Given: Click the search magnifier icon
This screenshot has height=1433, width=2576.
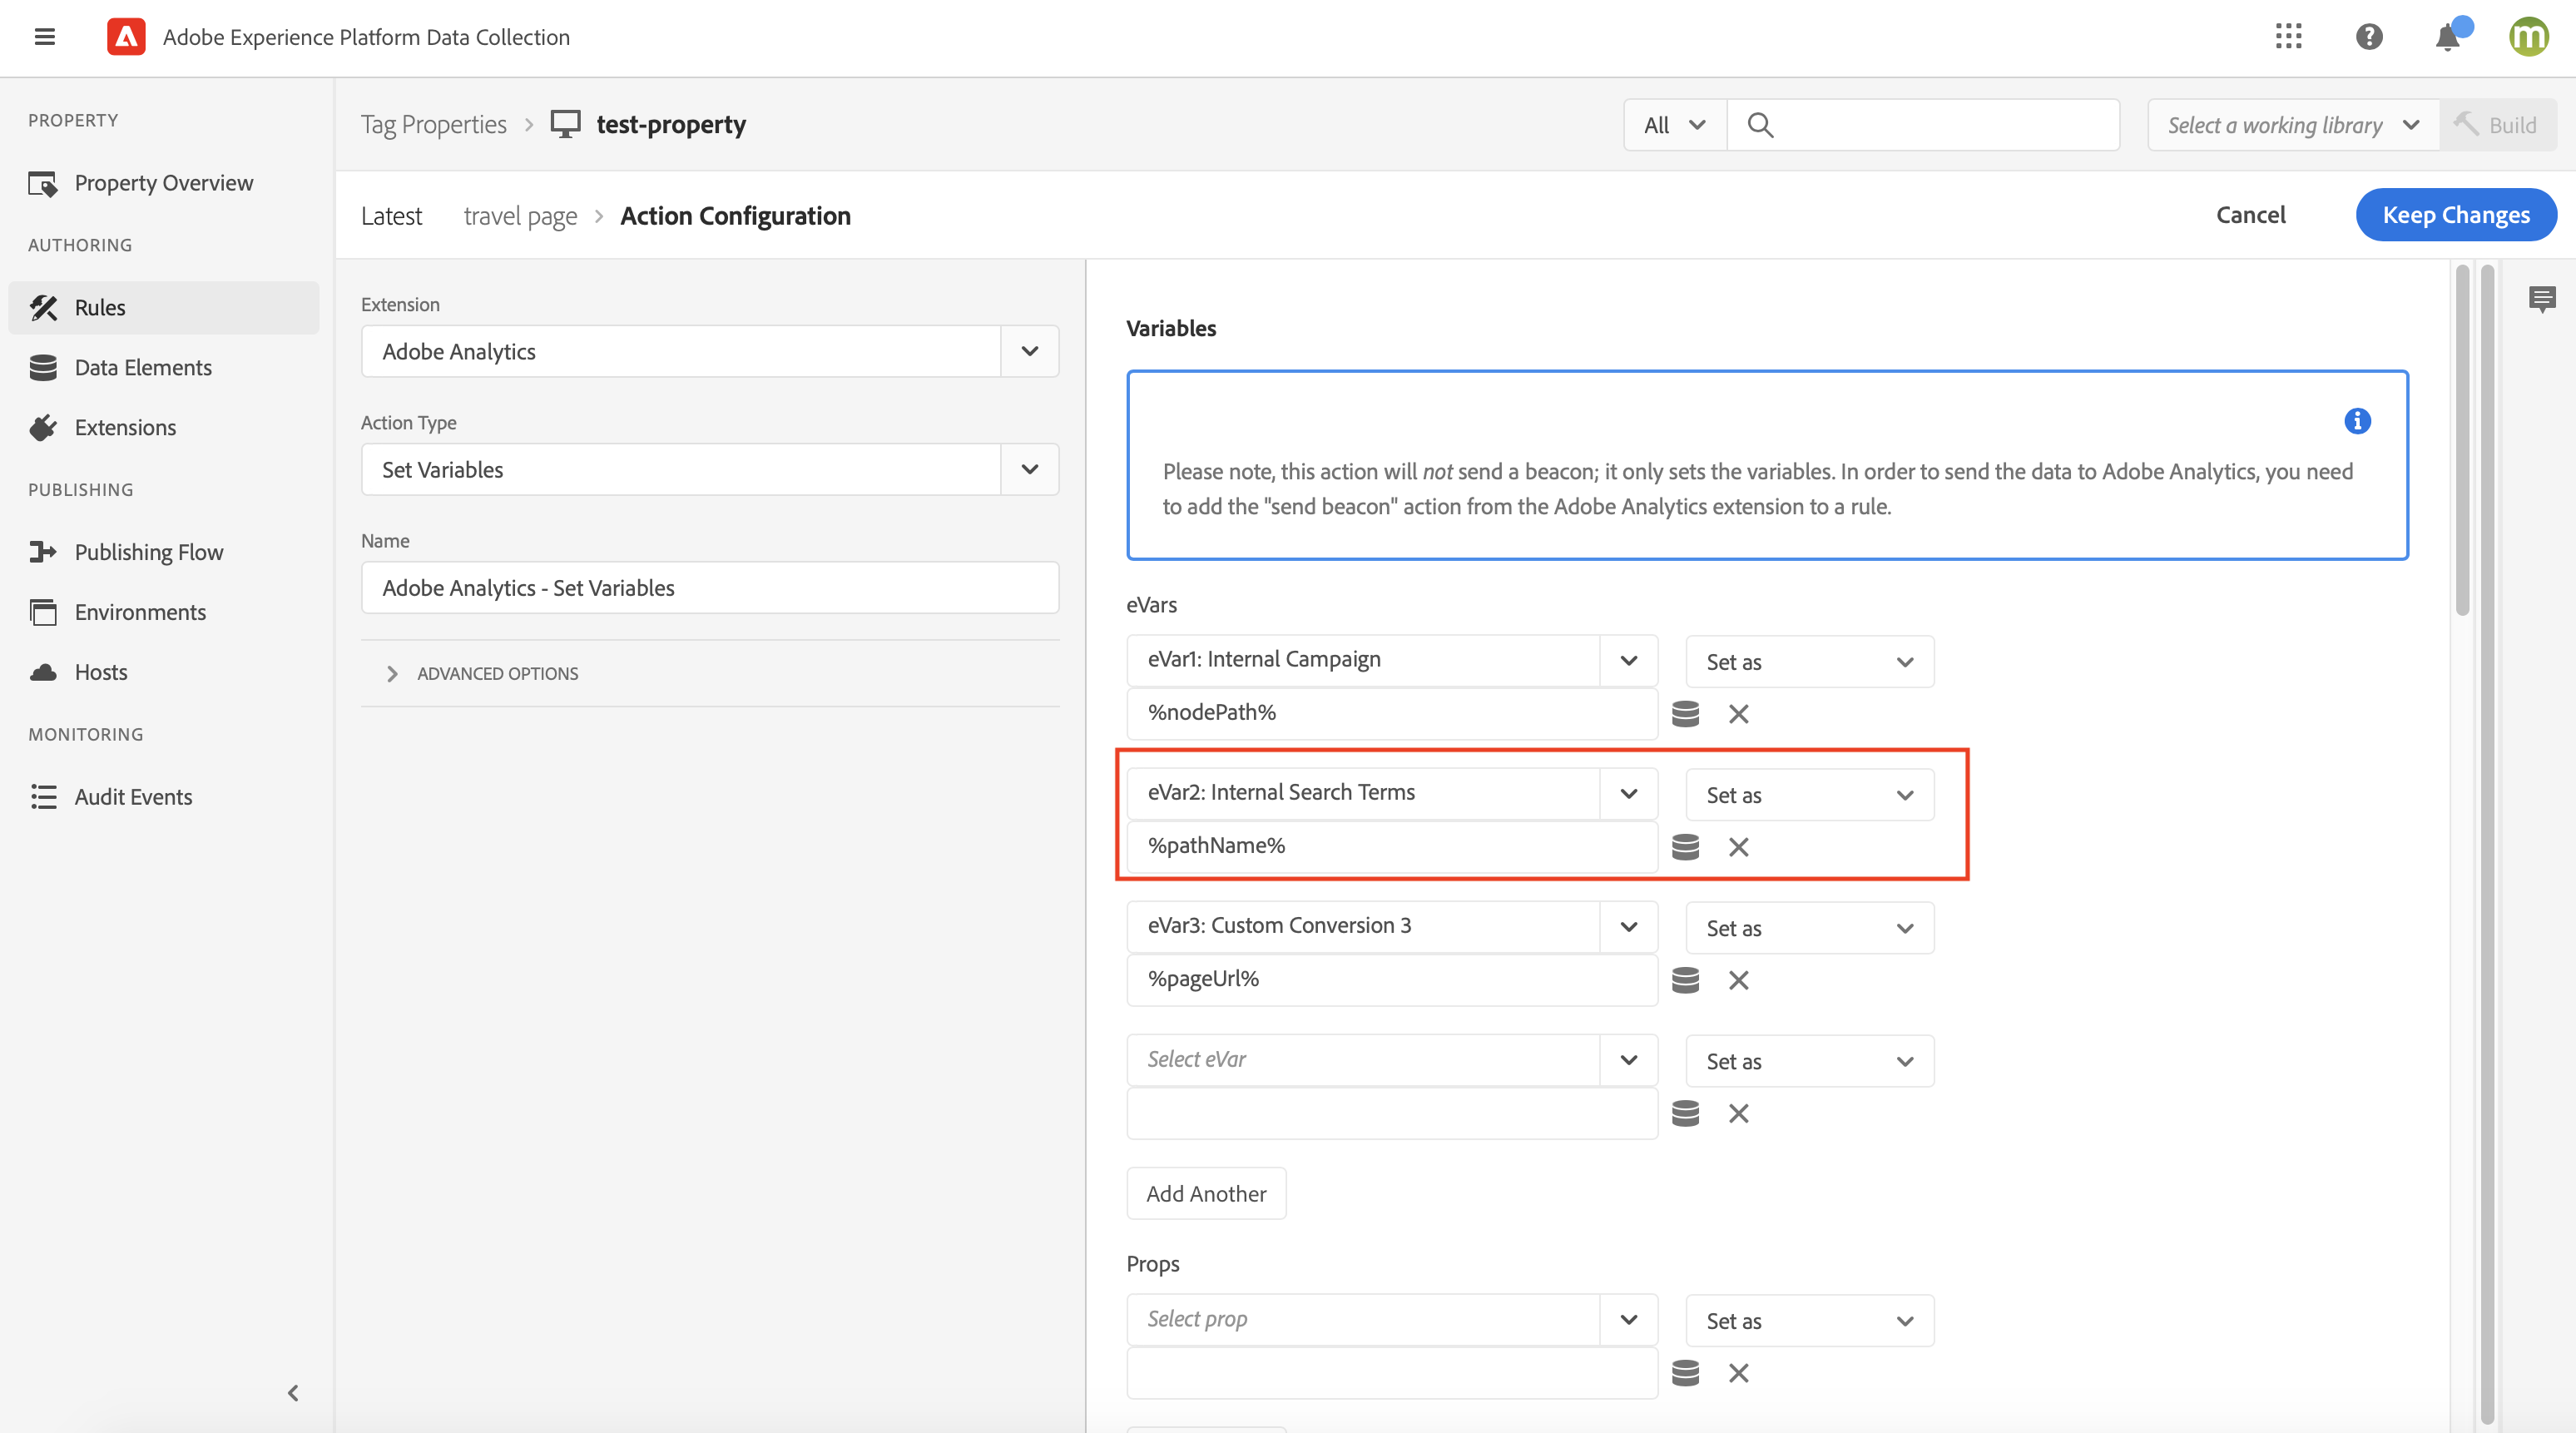Looking at the screenshot, I should [x=1760, y=125].
